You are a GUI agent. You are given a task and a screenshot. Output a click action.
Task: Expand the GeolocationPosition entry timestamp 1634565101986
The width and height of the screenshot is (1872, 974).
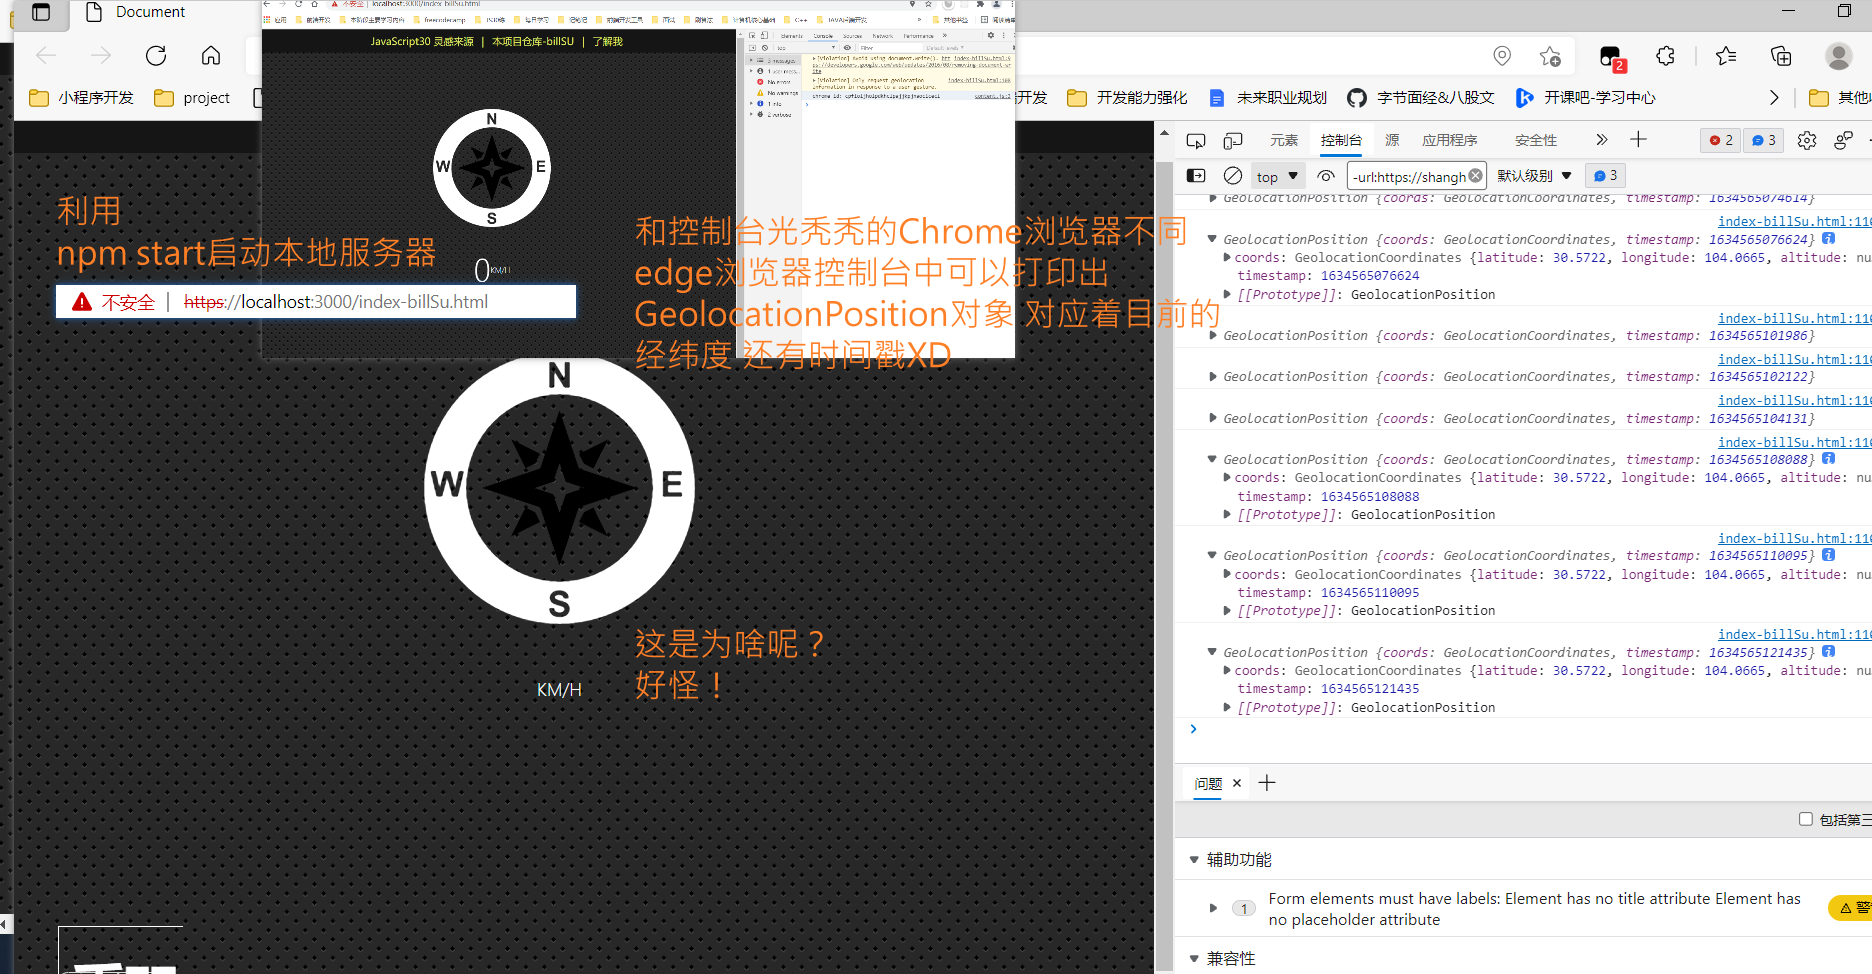1212,336
